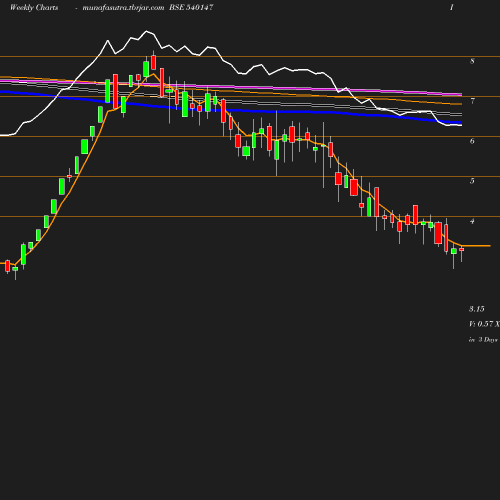The height and width of the screenshot is (500, 500).
Task: Click the price axis label 7
Action: 472,101
